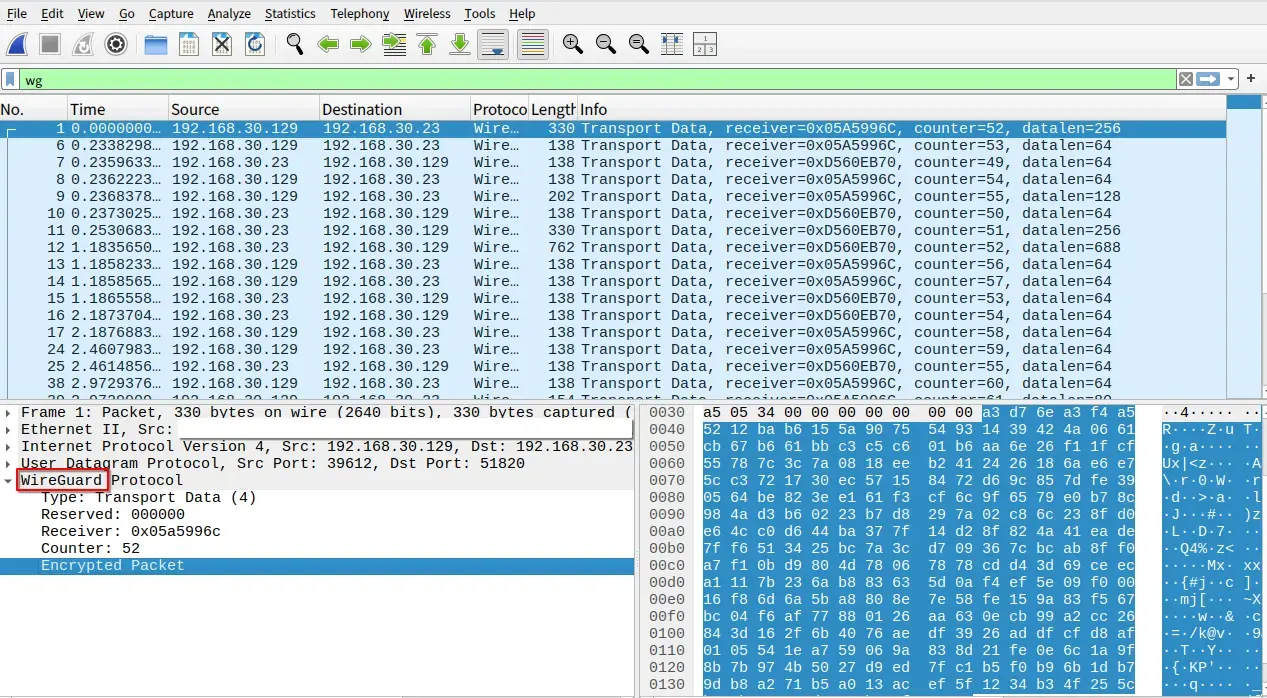This screenshot has height=698, width=1267.
Task: Expand Internet Protocol Version 4 node
Action: tap(9, 446)
